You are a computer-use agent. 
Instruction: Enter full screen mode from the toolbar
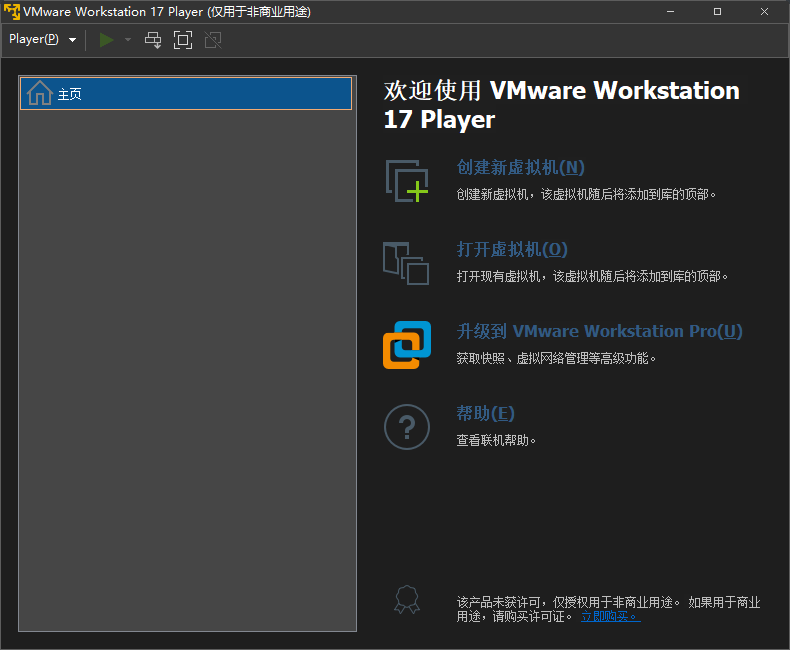[182, 39]
